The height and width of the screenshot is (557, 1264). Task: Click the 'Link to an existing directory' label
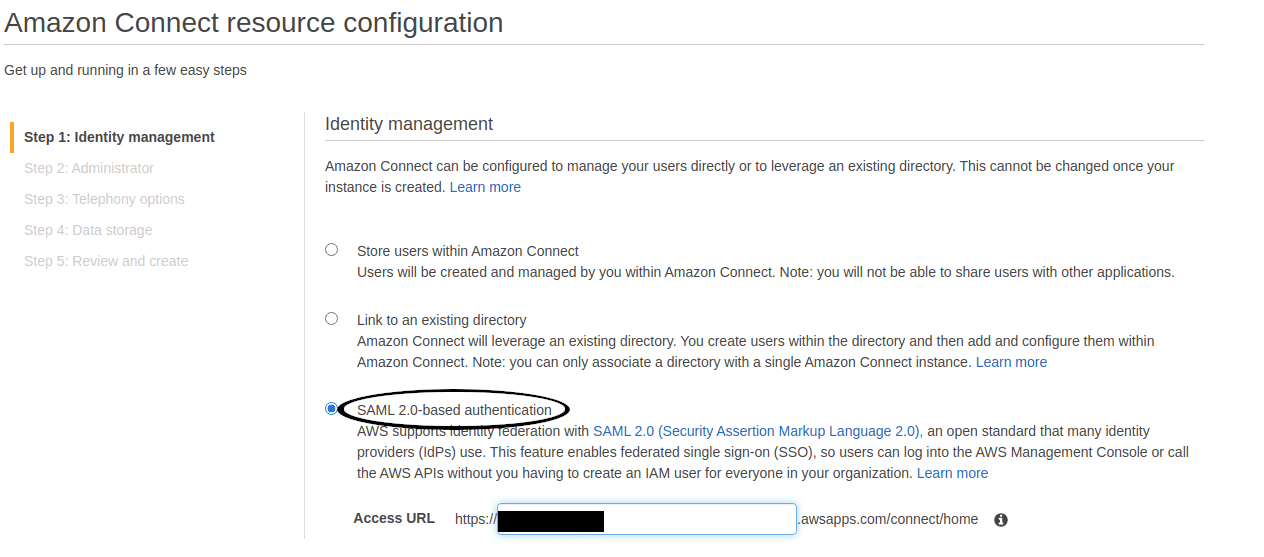[x=441, y=320]
